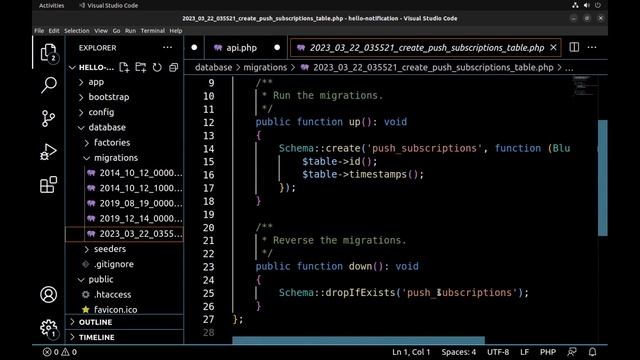
Task: Open the notifications bell in status bar
Action: point(592,352)
